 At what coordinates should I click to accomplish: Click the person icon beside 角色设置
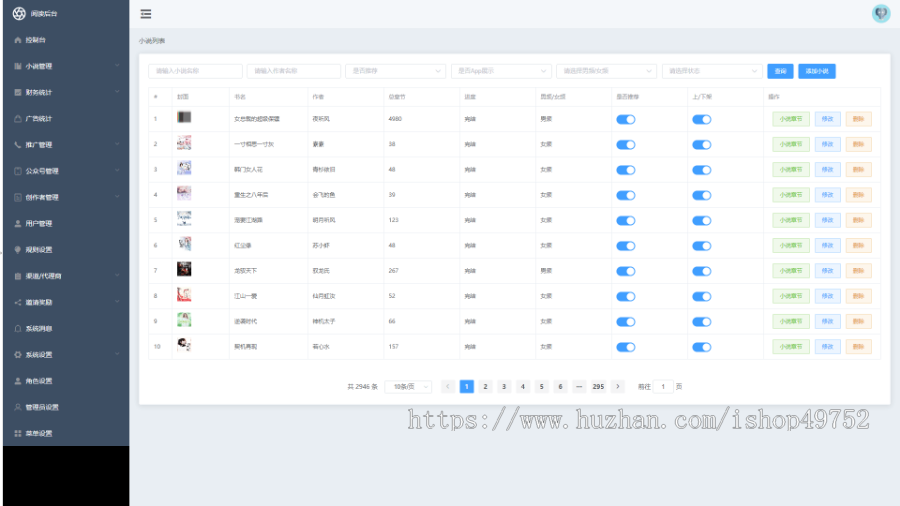click(x=18, y=381)
